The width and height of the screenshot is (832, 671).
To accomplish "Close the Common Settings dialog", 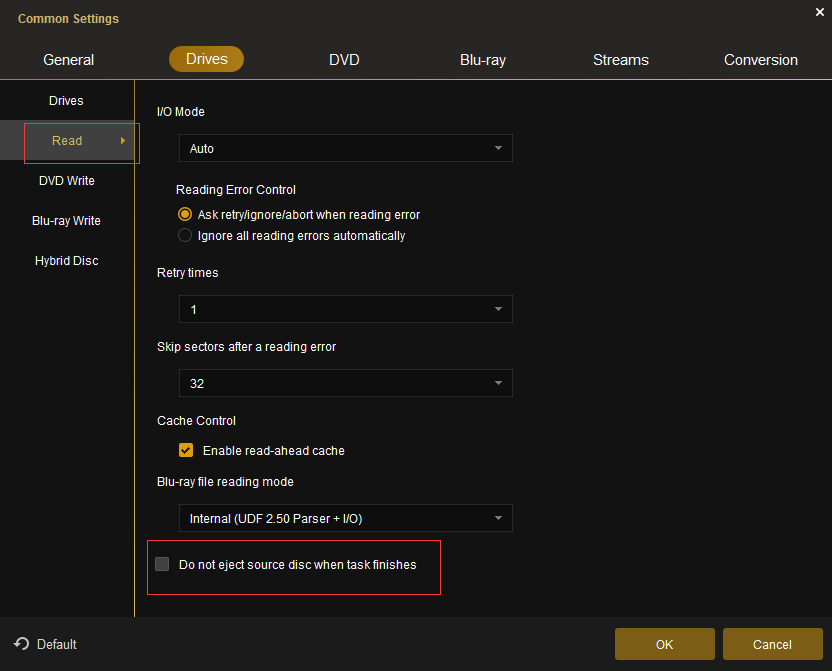I will (x=819, y=11).
